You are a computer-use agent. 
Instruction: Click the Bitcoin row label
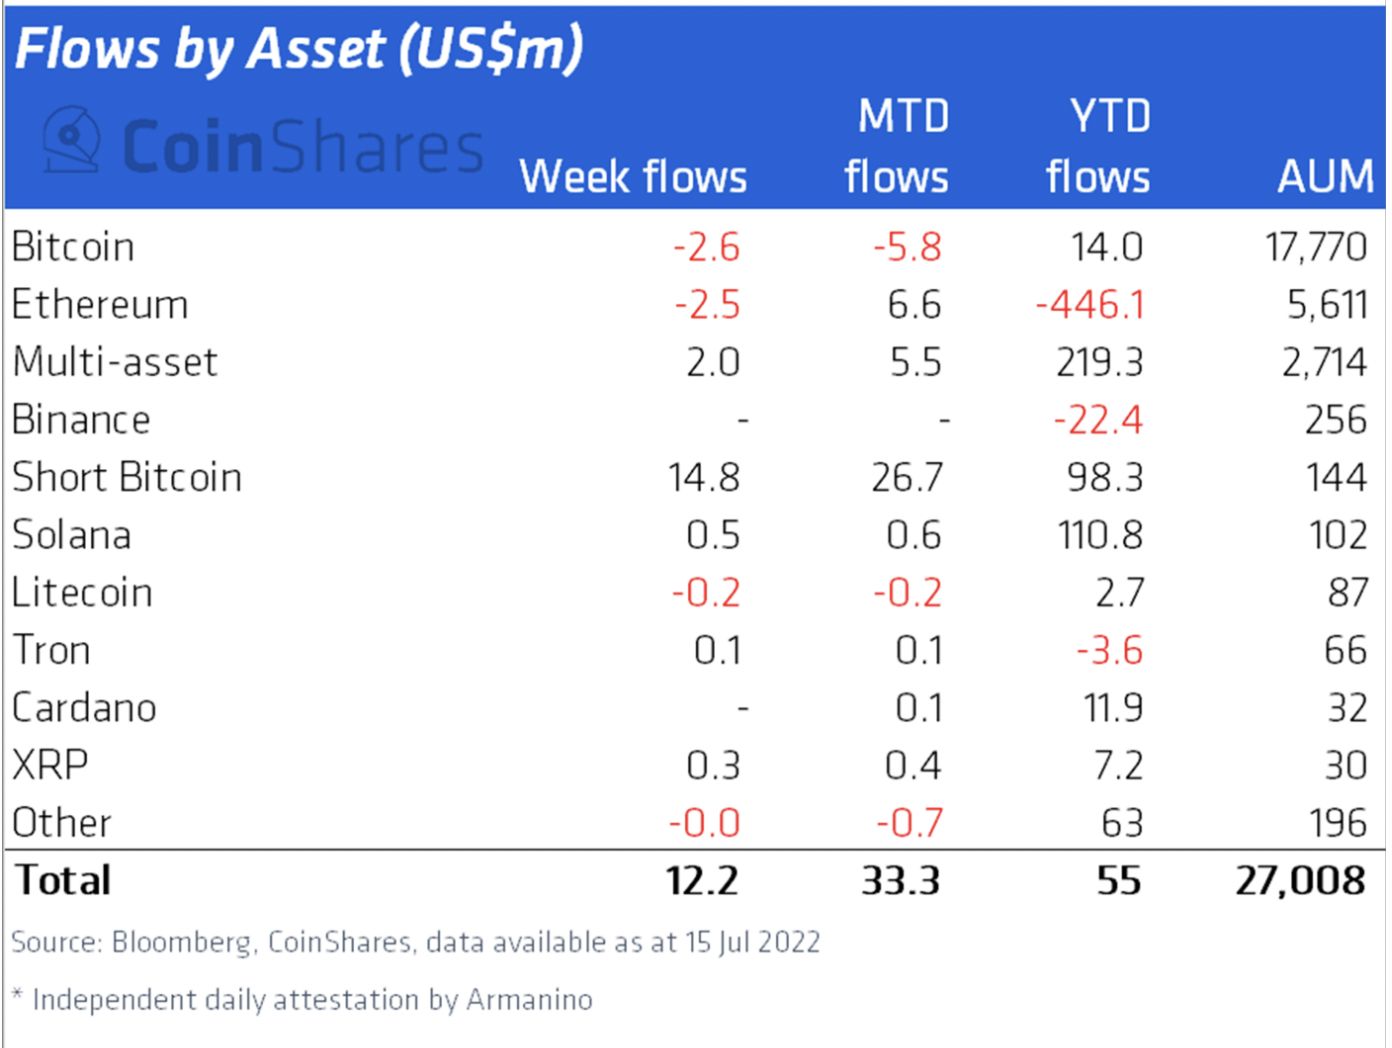(x=73, y=247)
